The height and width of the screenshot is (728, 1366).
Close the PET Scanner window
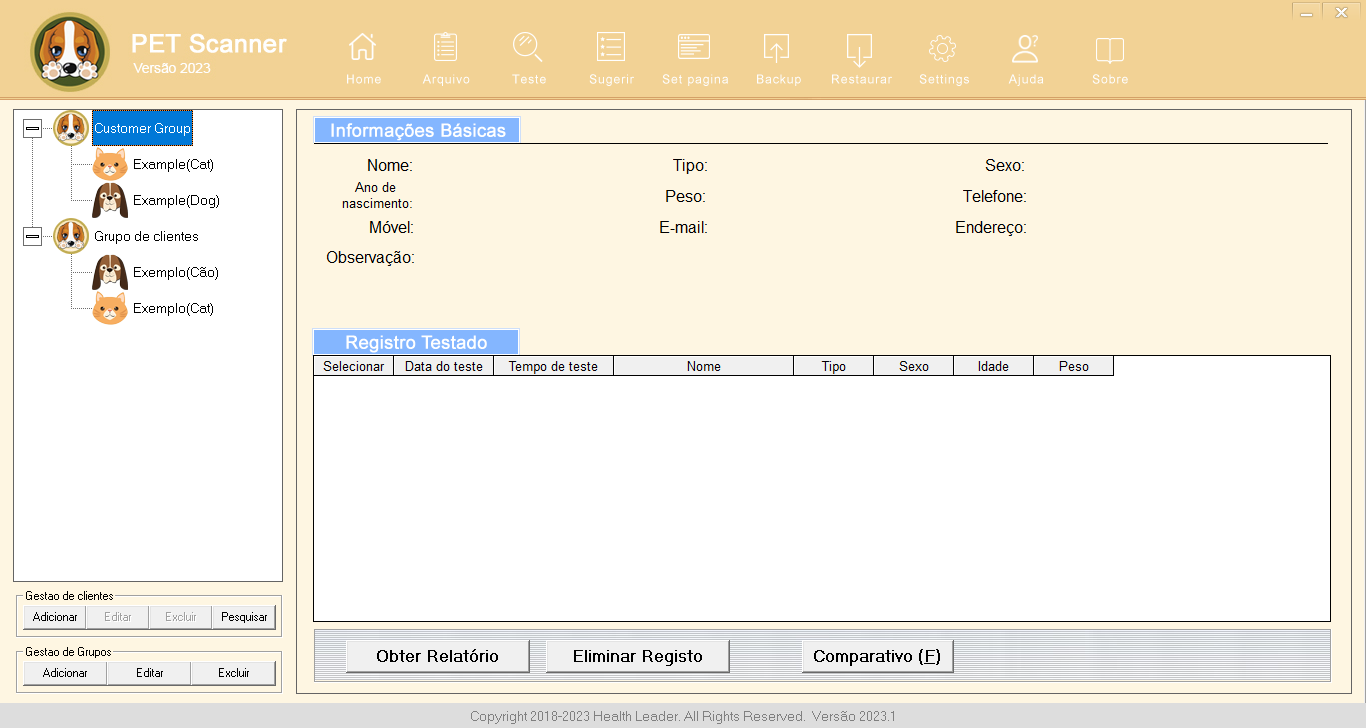[1341, 11]
